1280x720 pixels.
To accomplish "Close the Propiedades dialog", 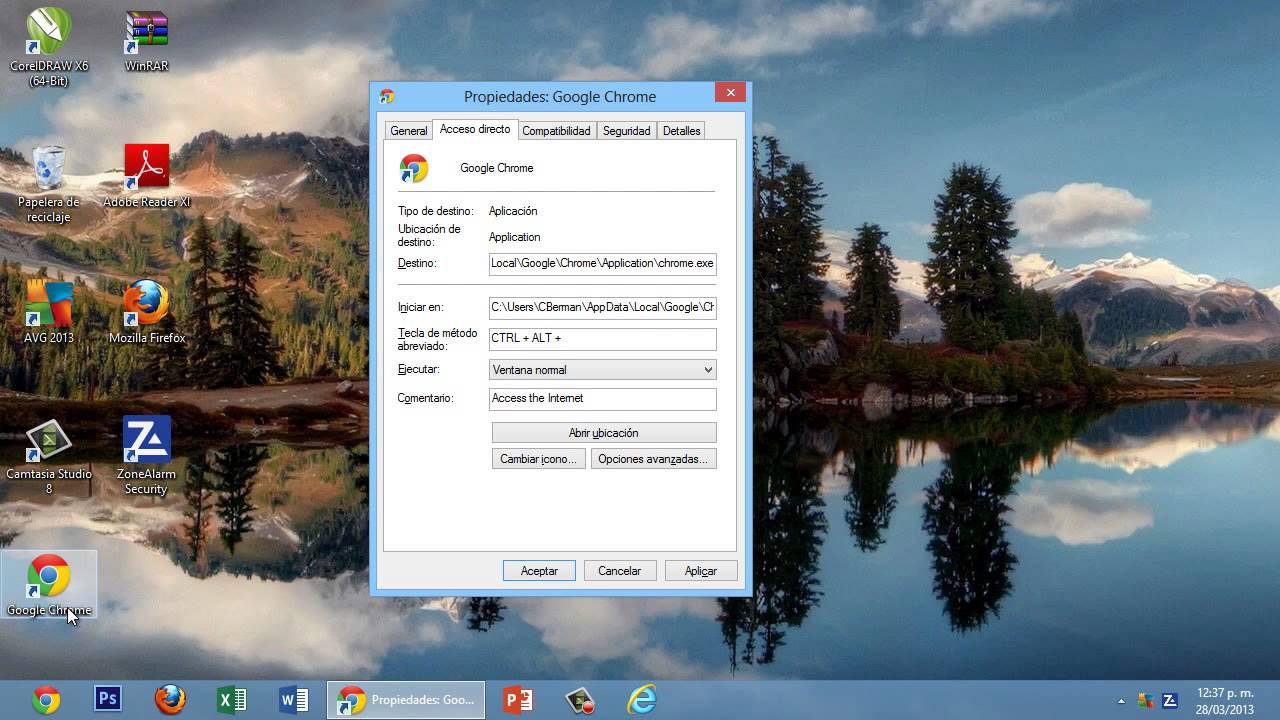I will 730,93.
